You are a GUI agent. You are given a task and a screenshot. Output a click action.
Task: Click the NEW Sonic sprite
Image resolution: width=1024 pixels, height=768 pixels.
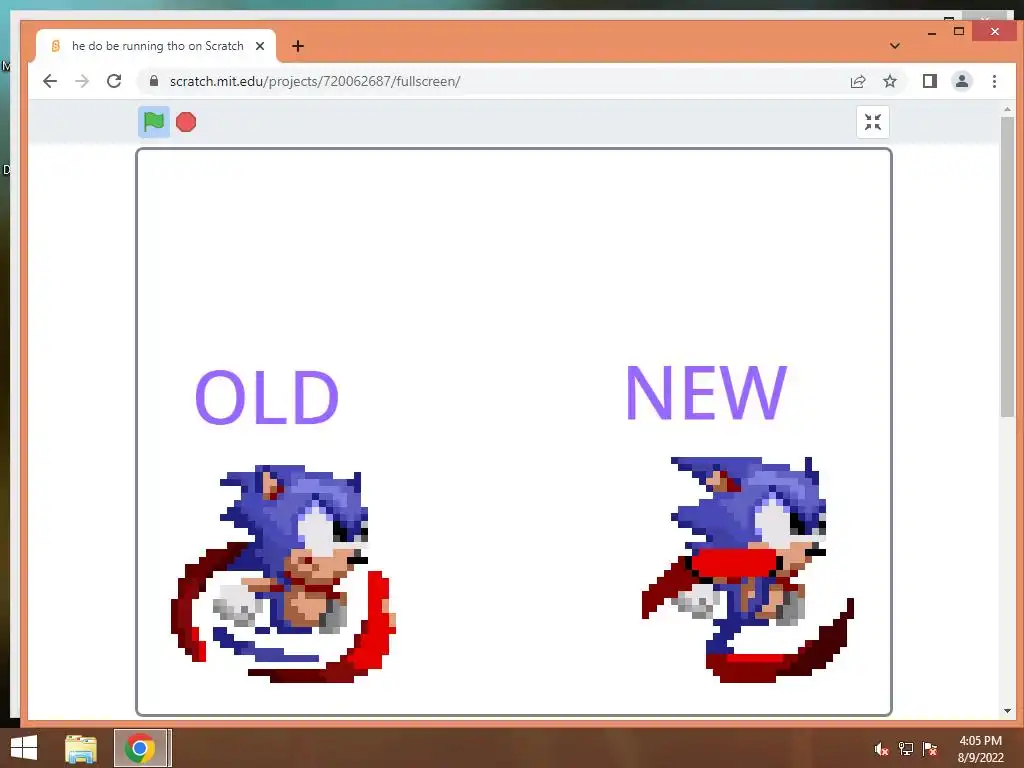click(x=747, y=569)
